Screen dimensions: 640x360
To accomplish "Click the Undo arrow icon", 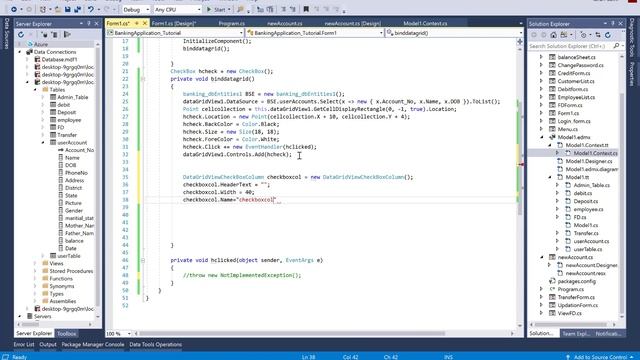I will [x=90, y=9].
